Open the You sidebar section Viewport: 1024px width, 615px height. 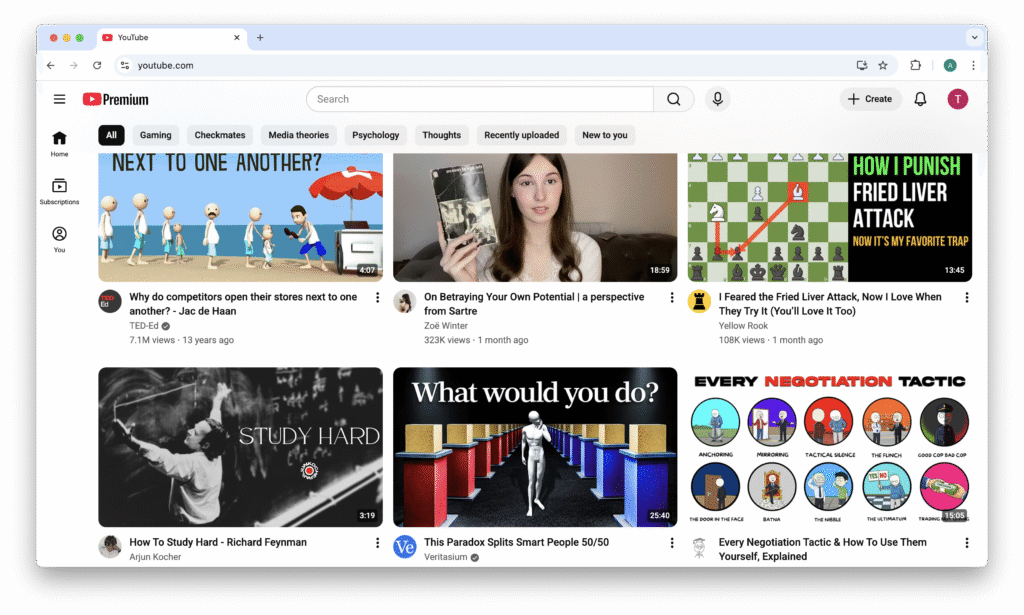tap(59, 239)
